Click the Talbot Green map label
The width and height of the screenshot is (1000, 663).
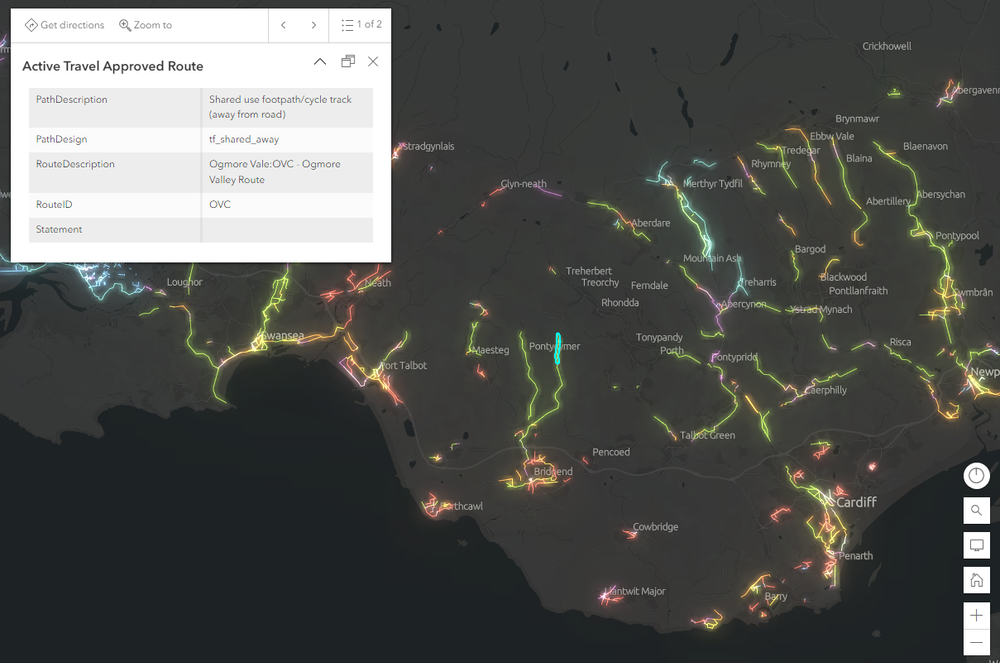pyautogui.click(x=707, y=435)
